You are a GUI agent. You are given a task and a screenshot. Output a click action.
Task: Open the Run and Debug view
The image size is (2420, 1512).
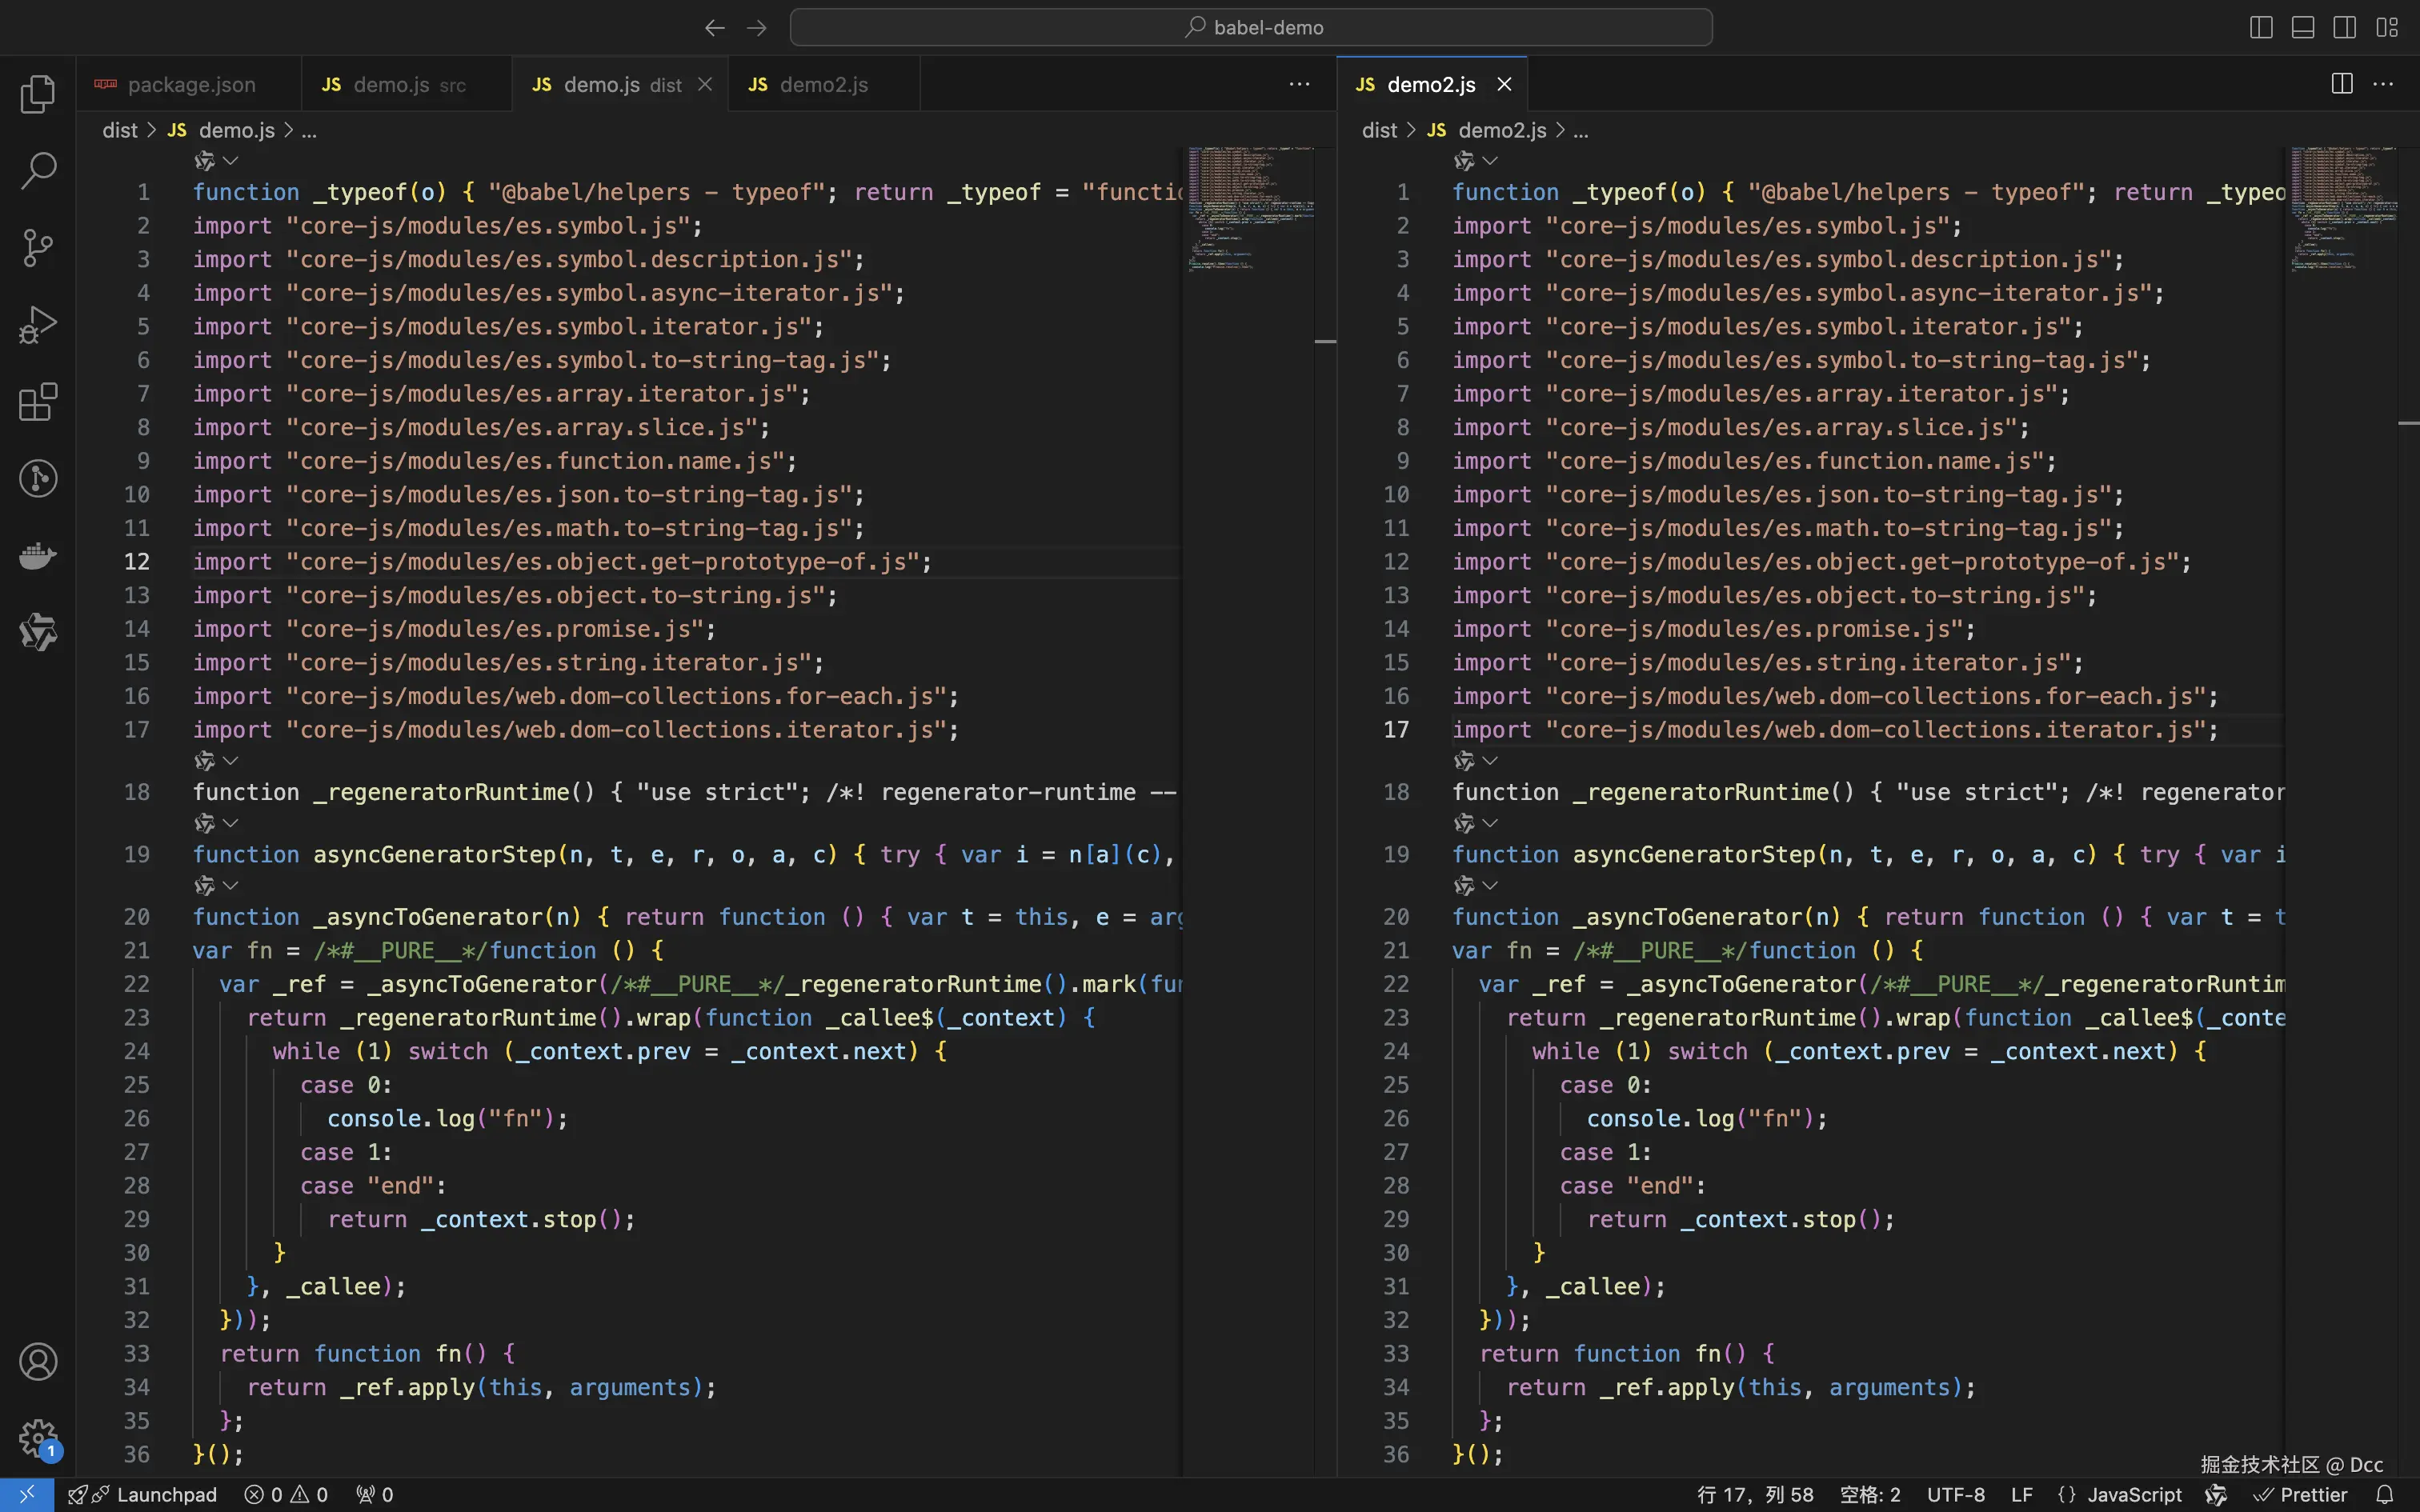38,325
